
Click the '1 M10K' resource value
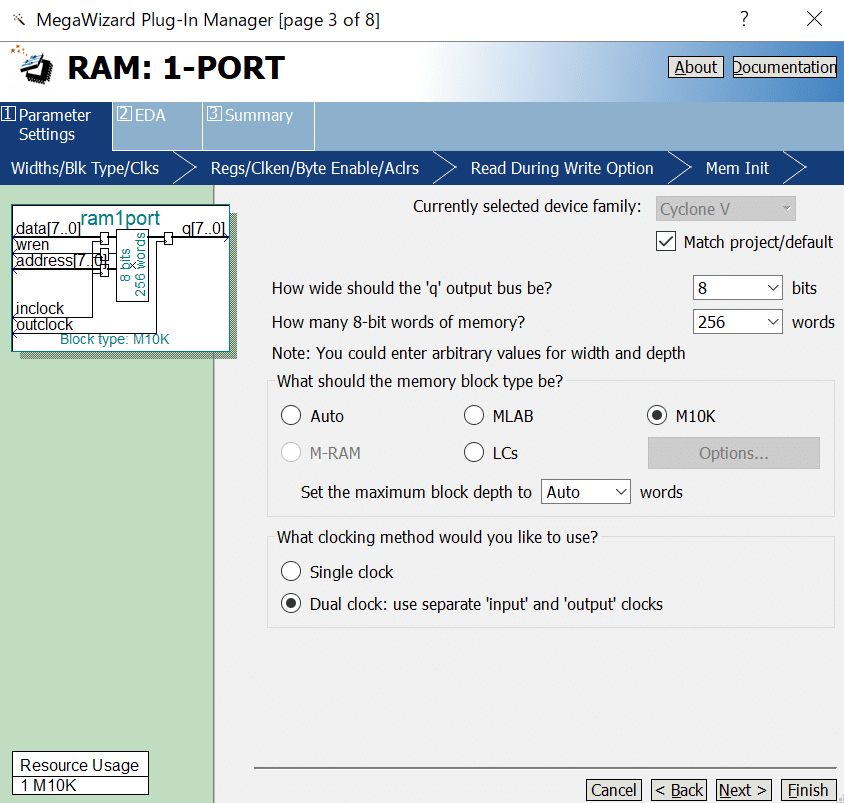point(48,785)
